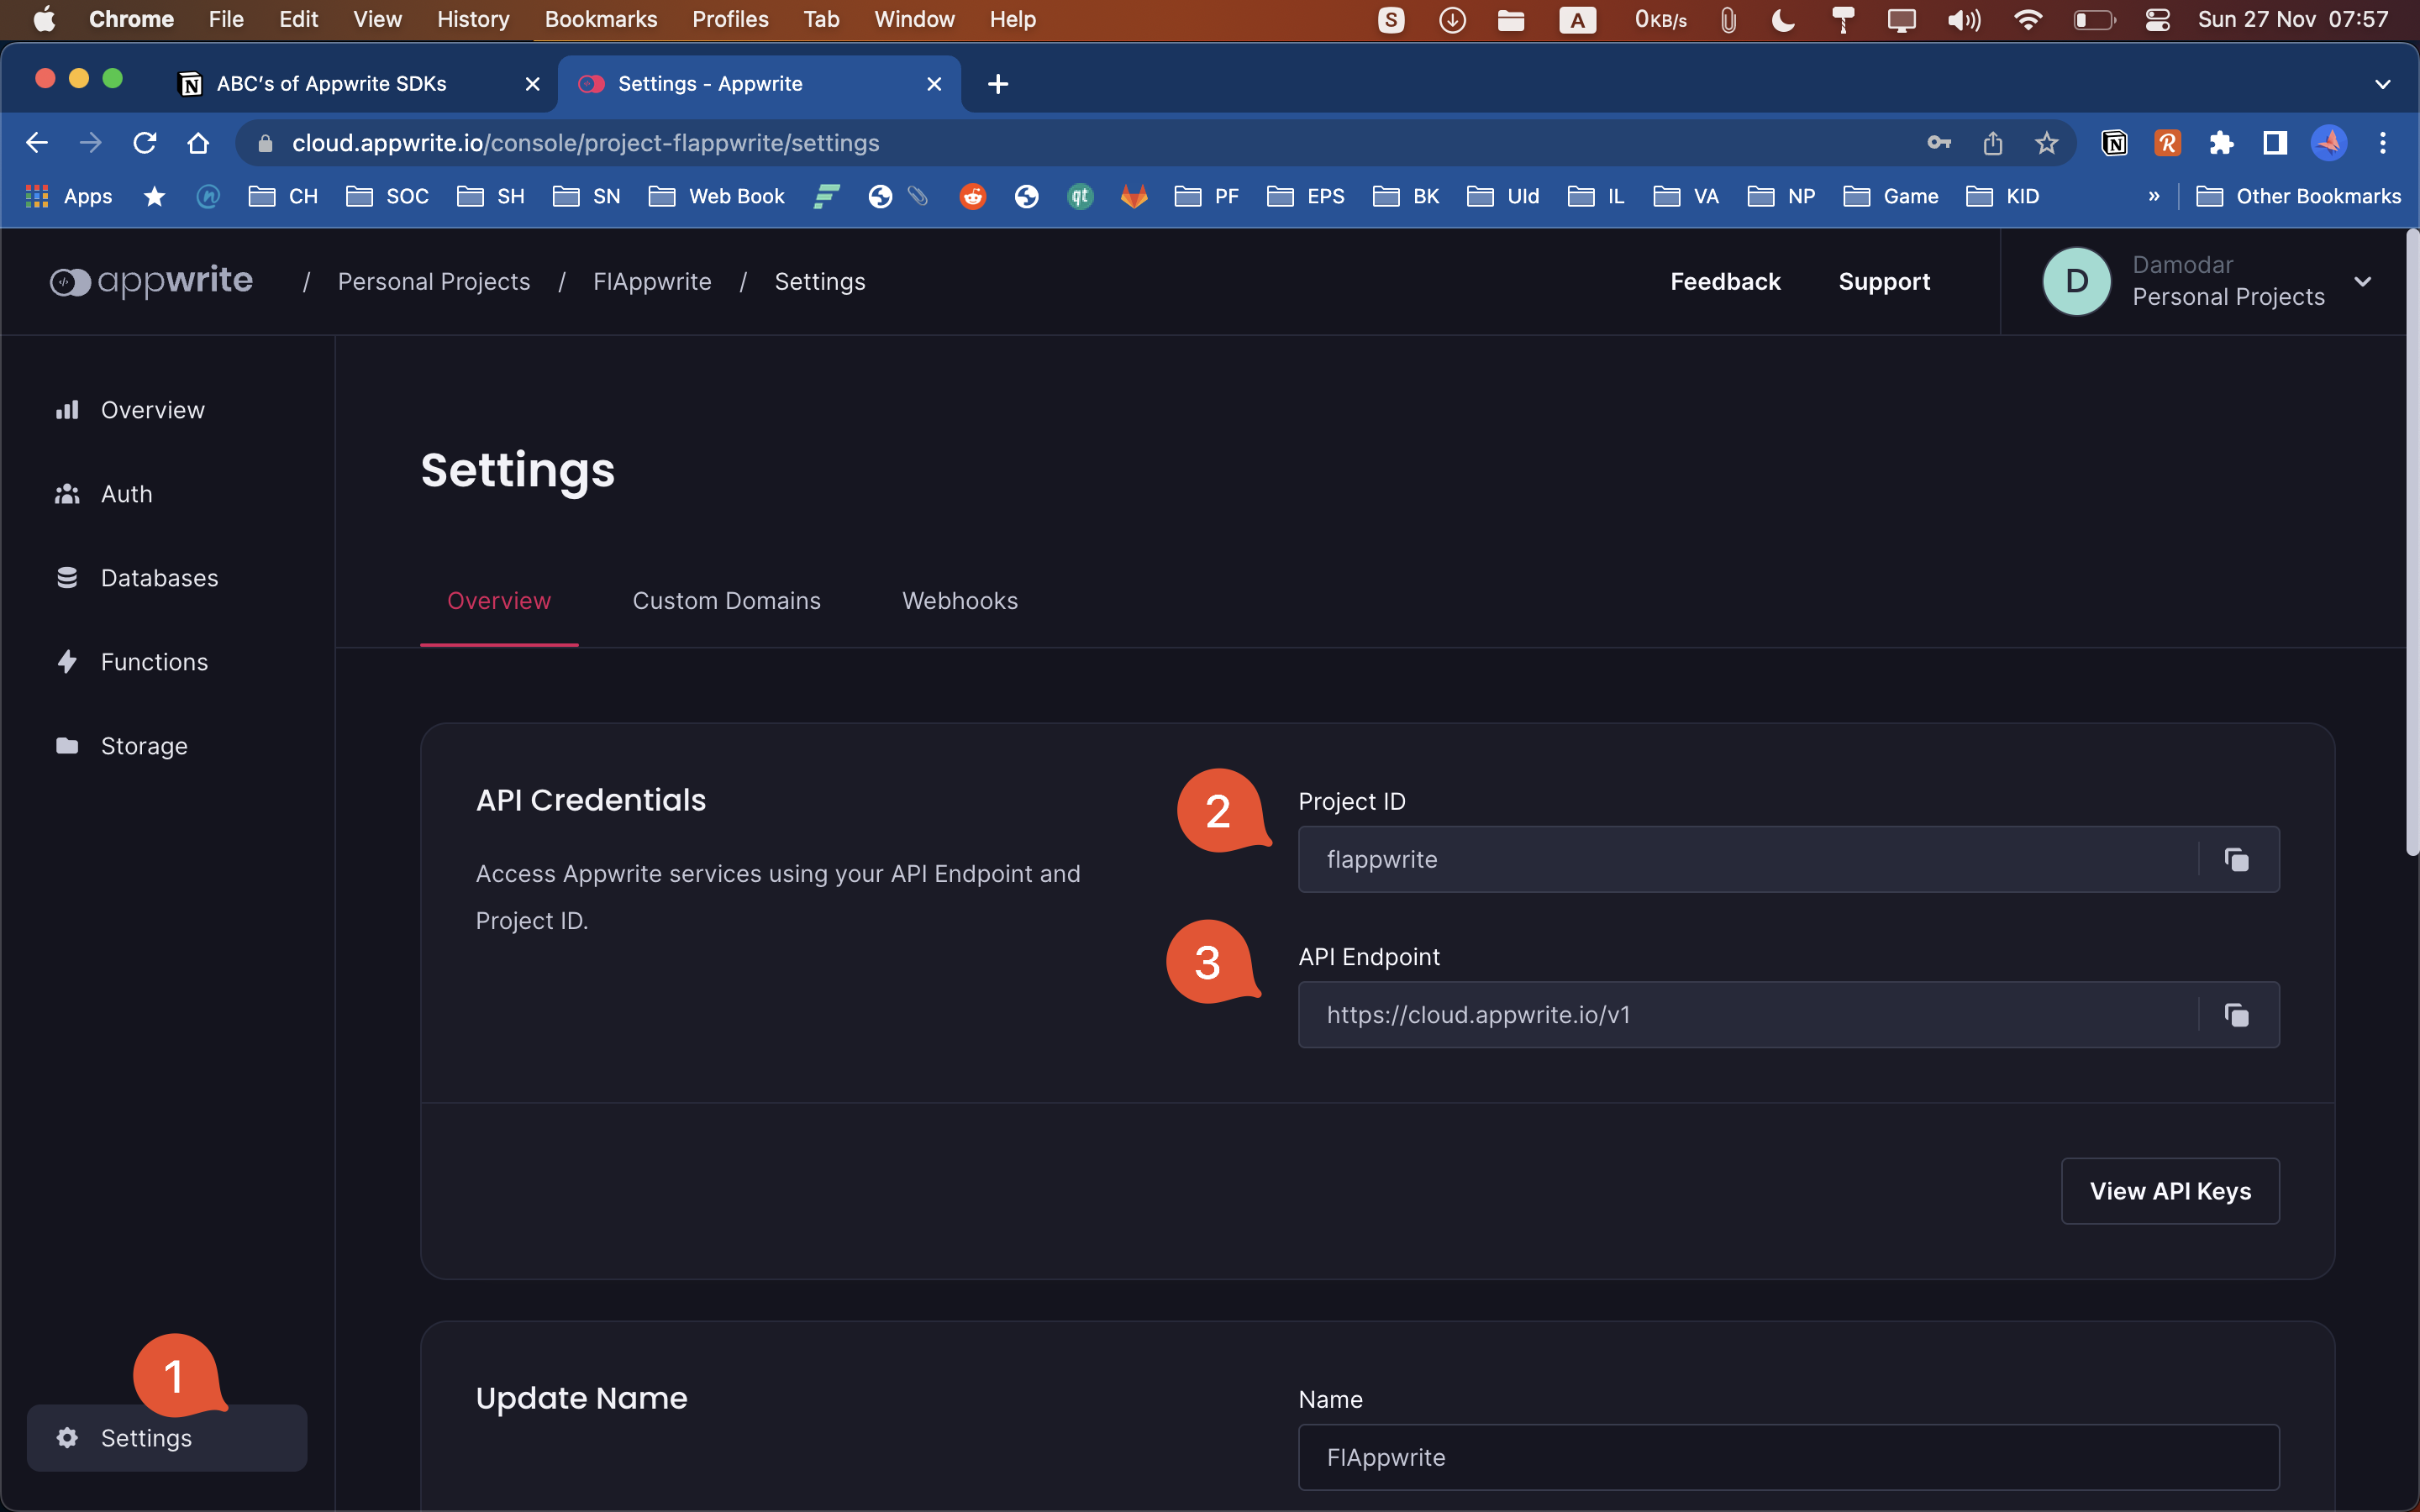Expand the Damodar account dropdown

click(2362, 282)
